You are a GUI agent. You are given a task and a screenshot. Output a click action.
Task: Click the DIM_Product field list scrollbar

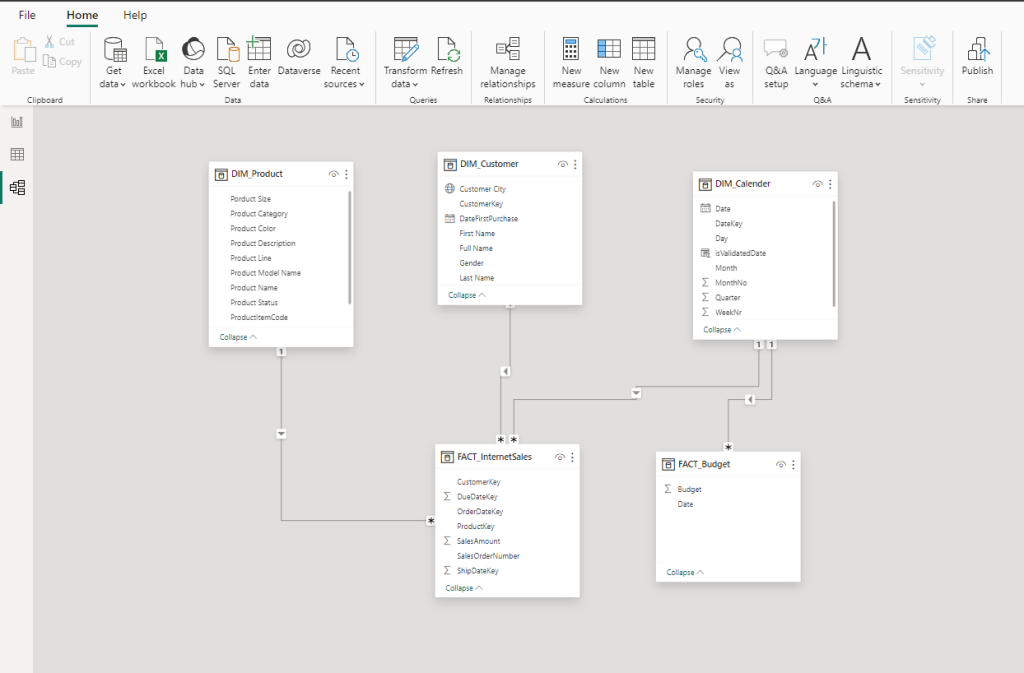tap(349, 247)
